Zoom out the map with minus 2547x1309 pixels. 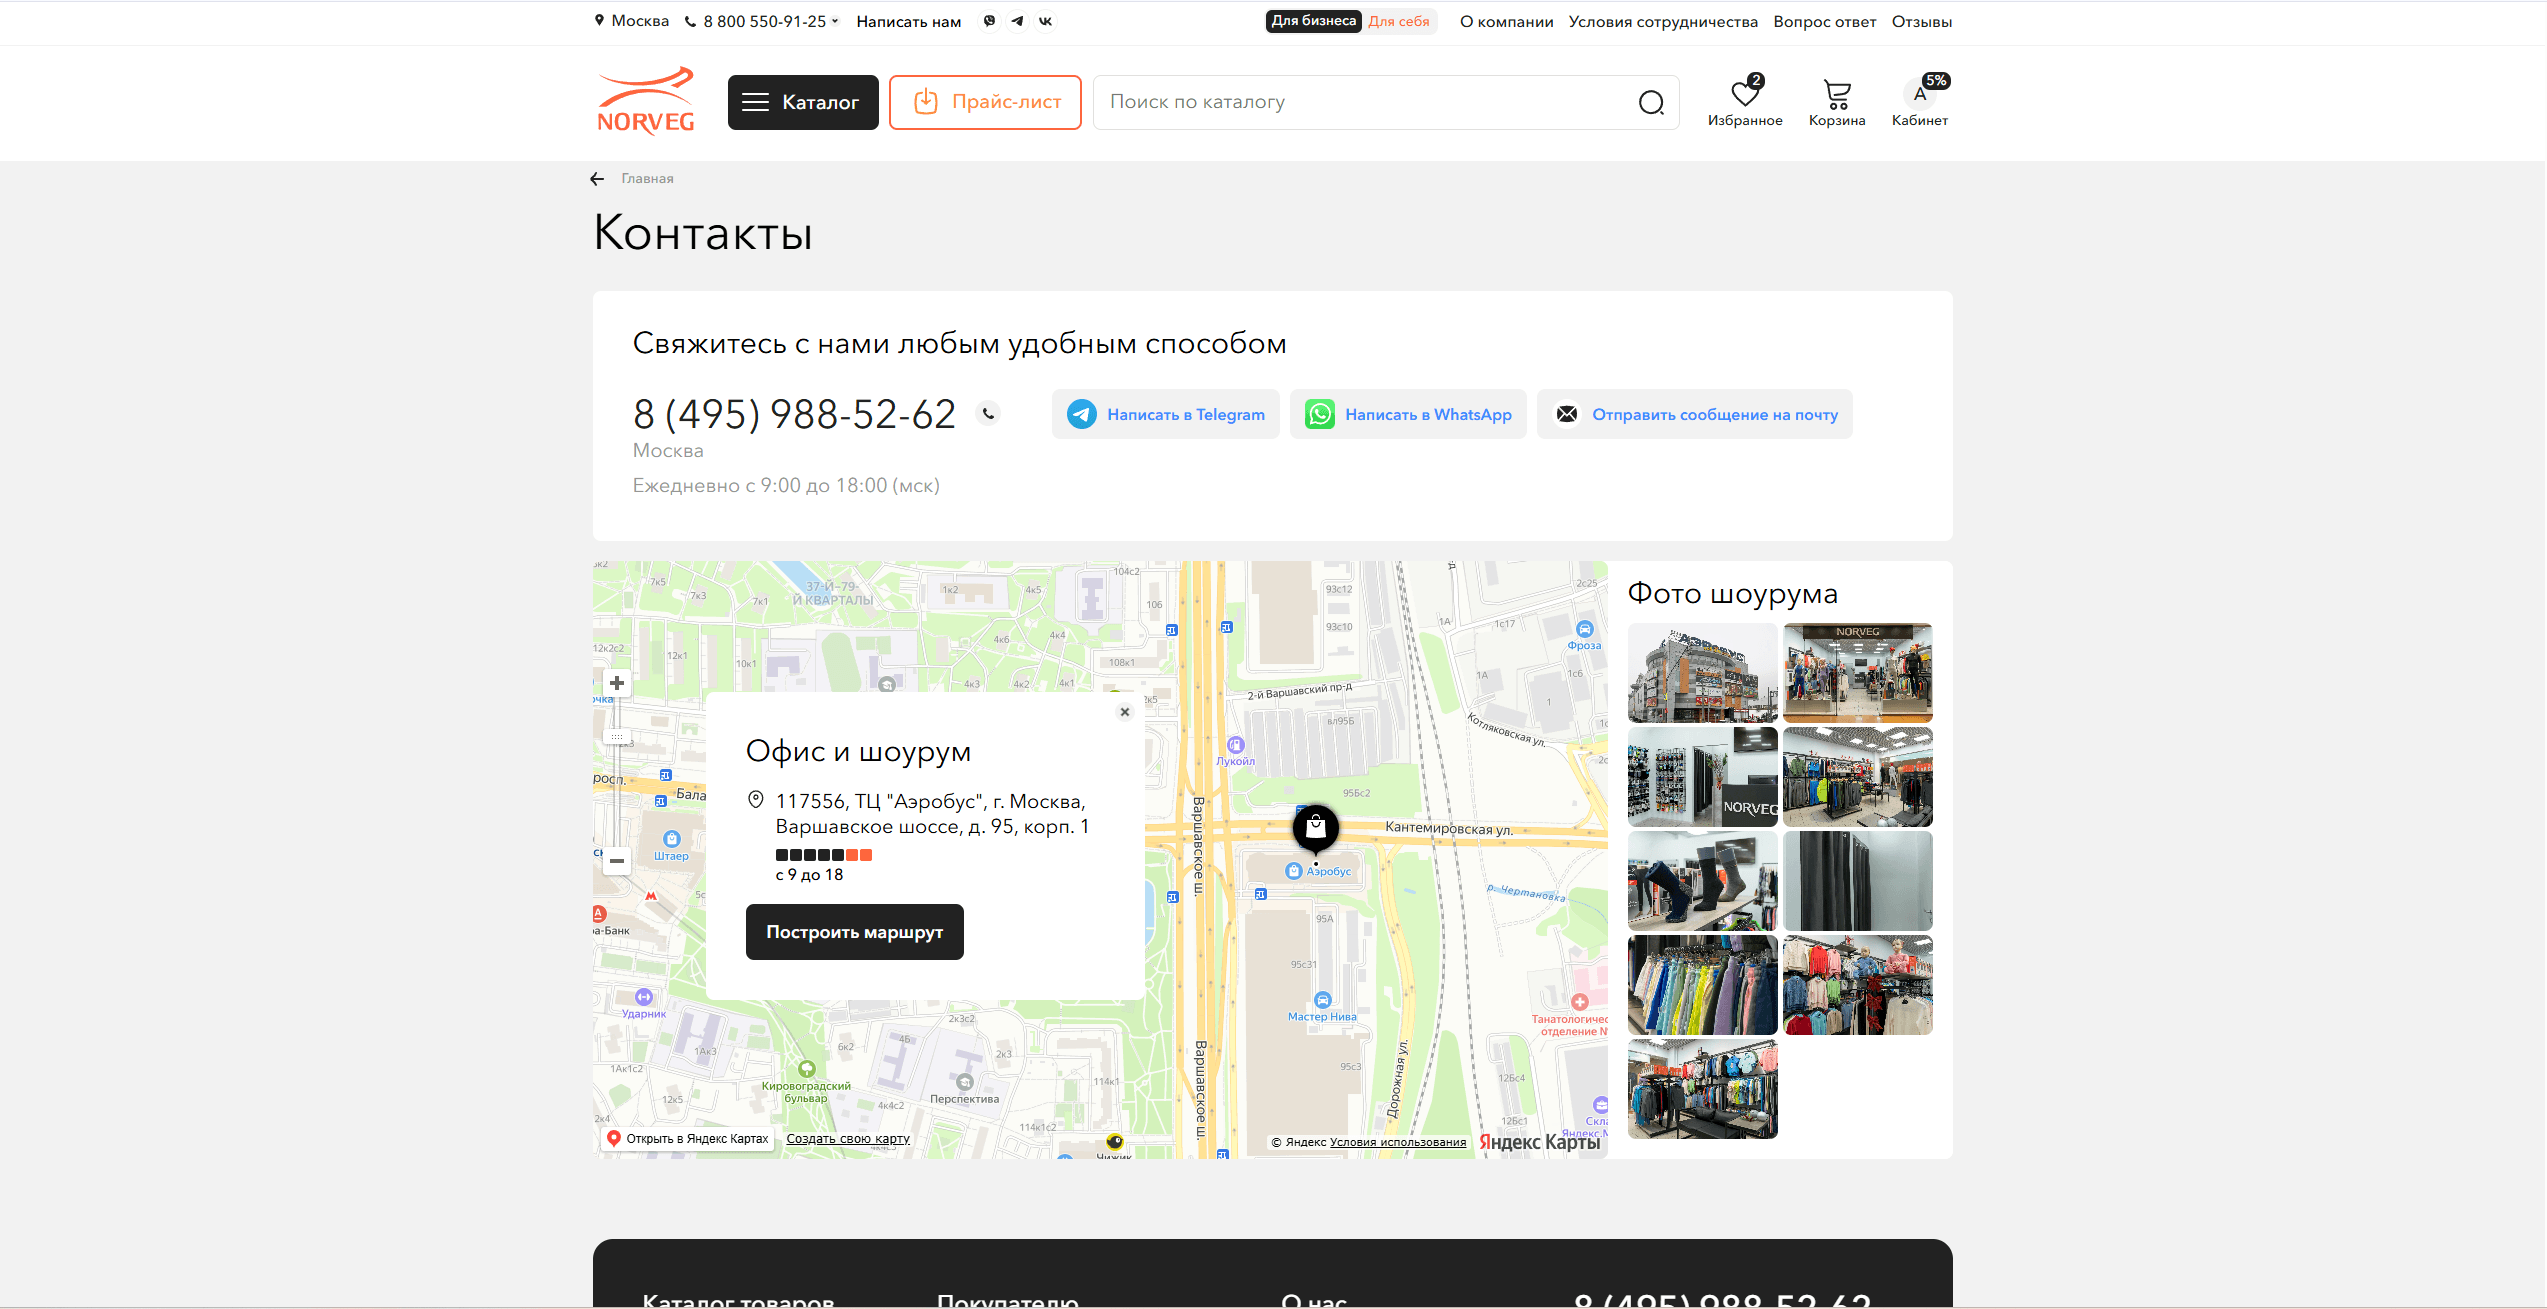(x=617, y=861)
